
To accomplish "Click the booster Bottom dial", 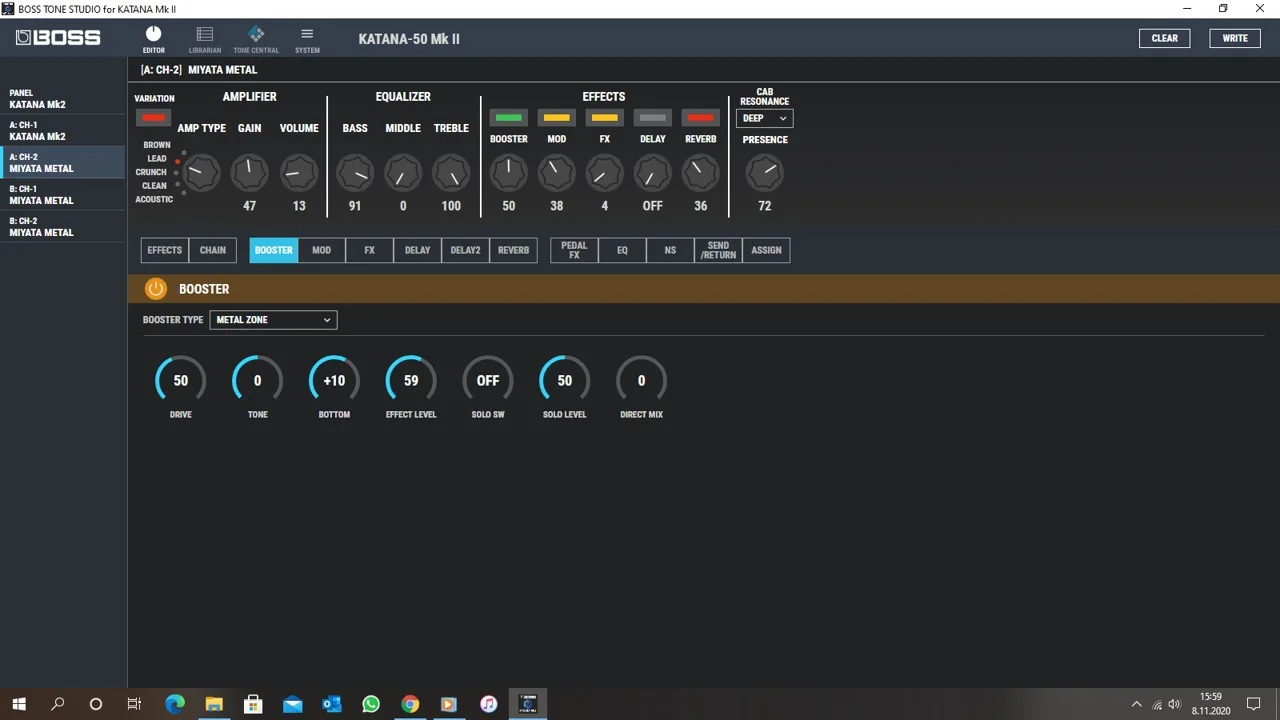I will pos(334,381).
